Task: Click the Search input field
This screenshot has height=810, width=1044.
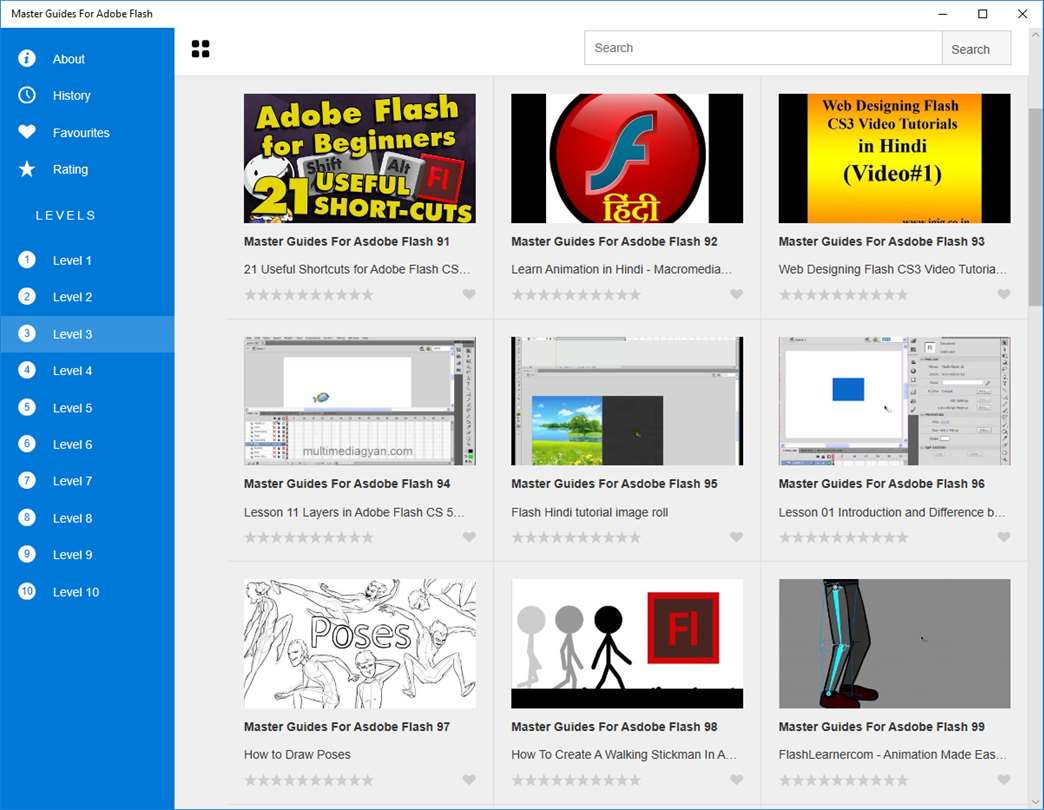Action: tap(763, 48)
